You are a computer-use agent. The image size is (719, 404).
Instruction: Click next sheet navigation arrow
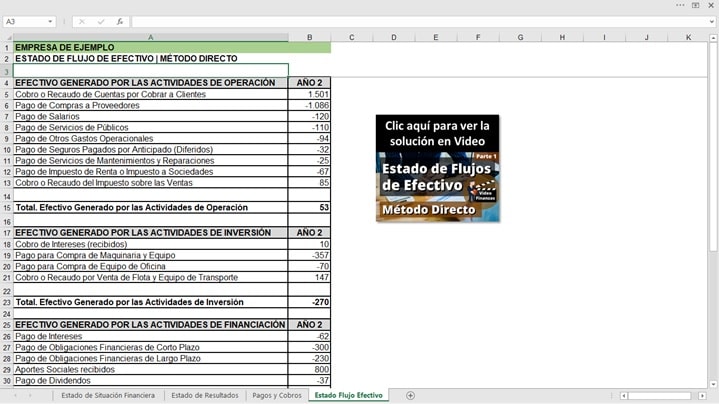point(29,396)
